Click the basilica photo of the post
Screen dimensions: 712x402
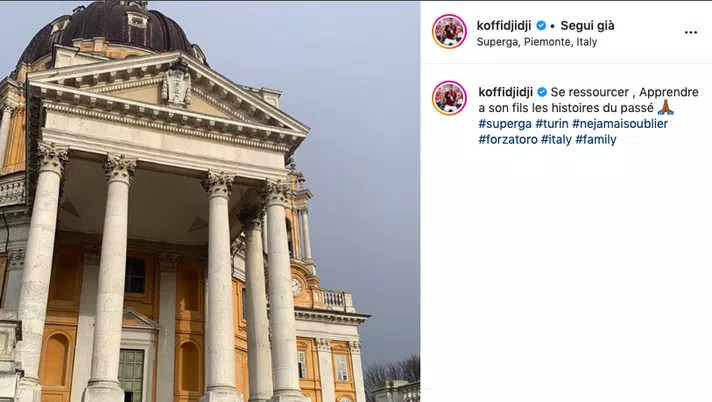point(210,201)
